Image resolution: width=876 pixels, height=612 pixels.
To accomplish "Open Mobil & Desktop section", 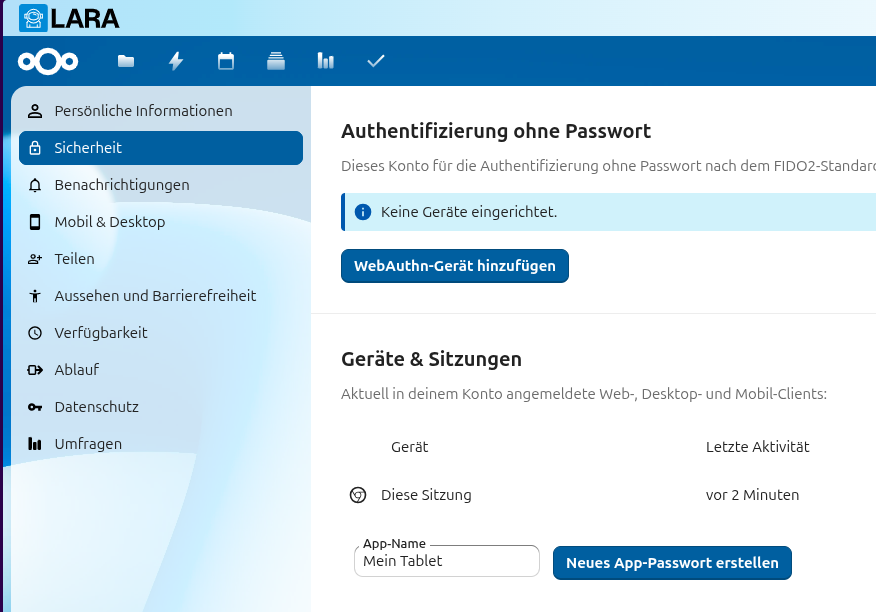I will [x=110, y=222].
